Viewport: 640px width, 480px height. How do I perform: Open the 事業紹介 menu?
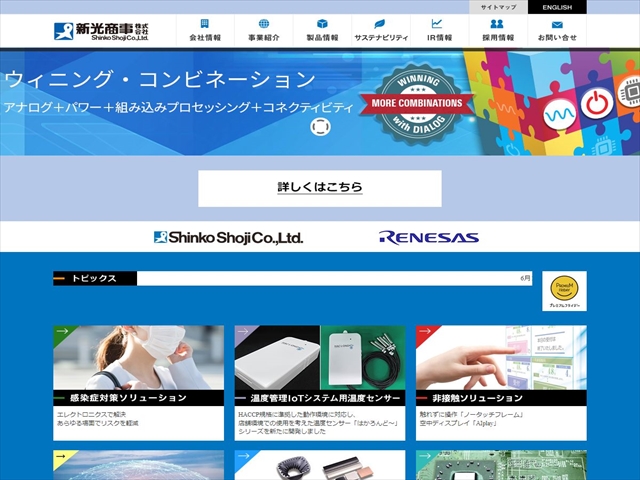click(x=264, y=31)
